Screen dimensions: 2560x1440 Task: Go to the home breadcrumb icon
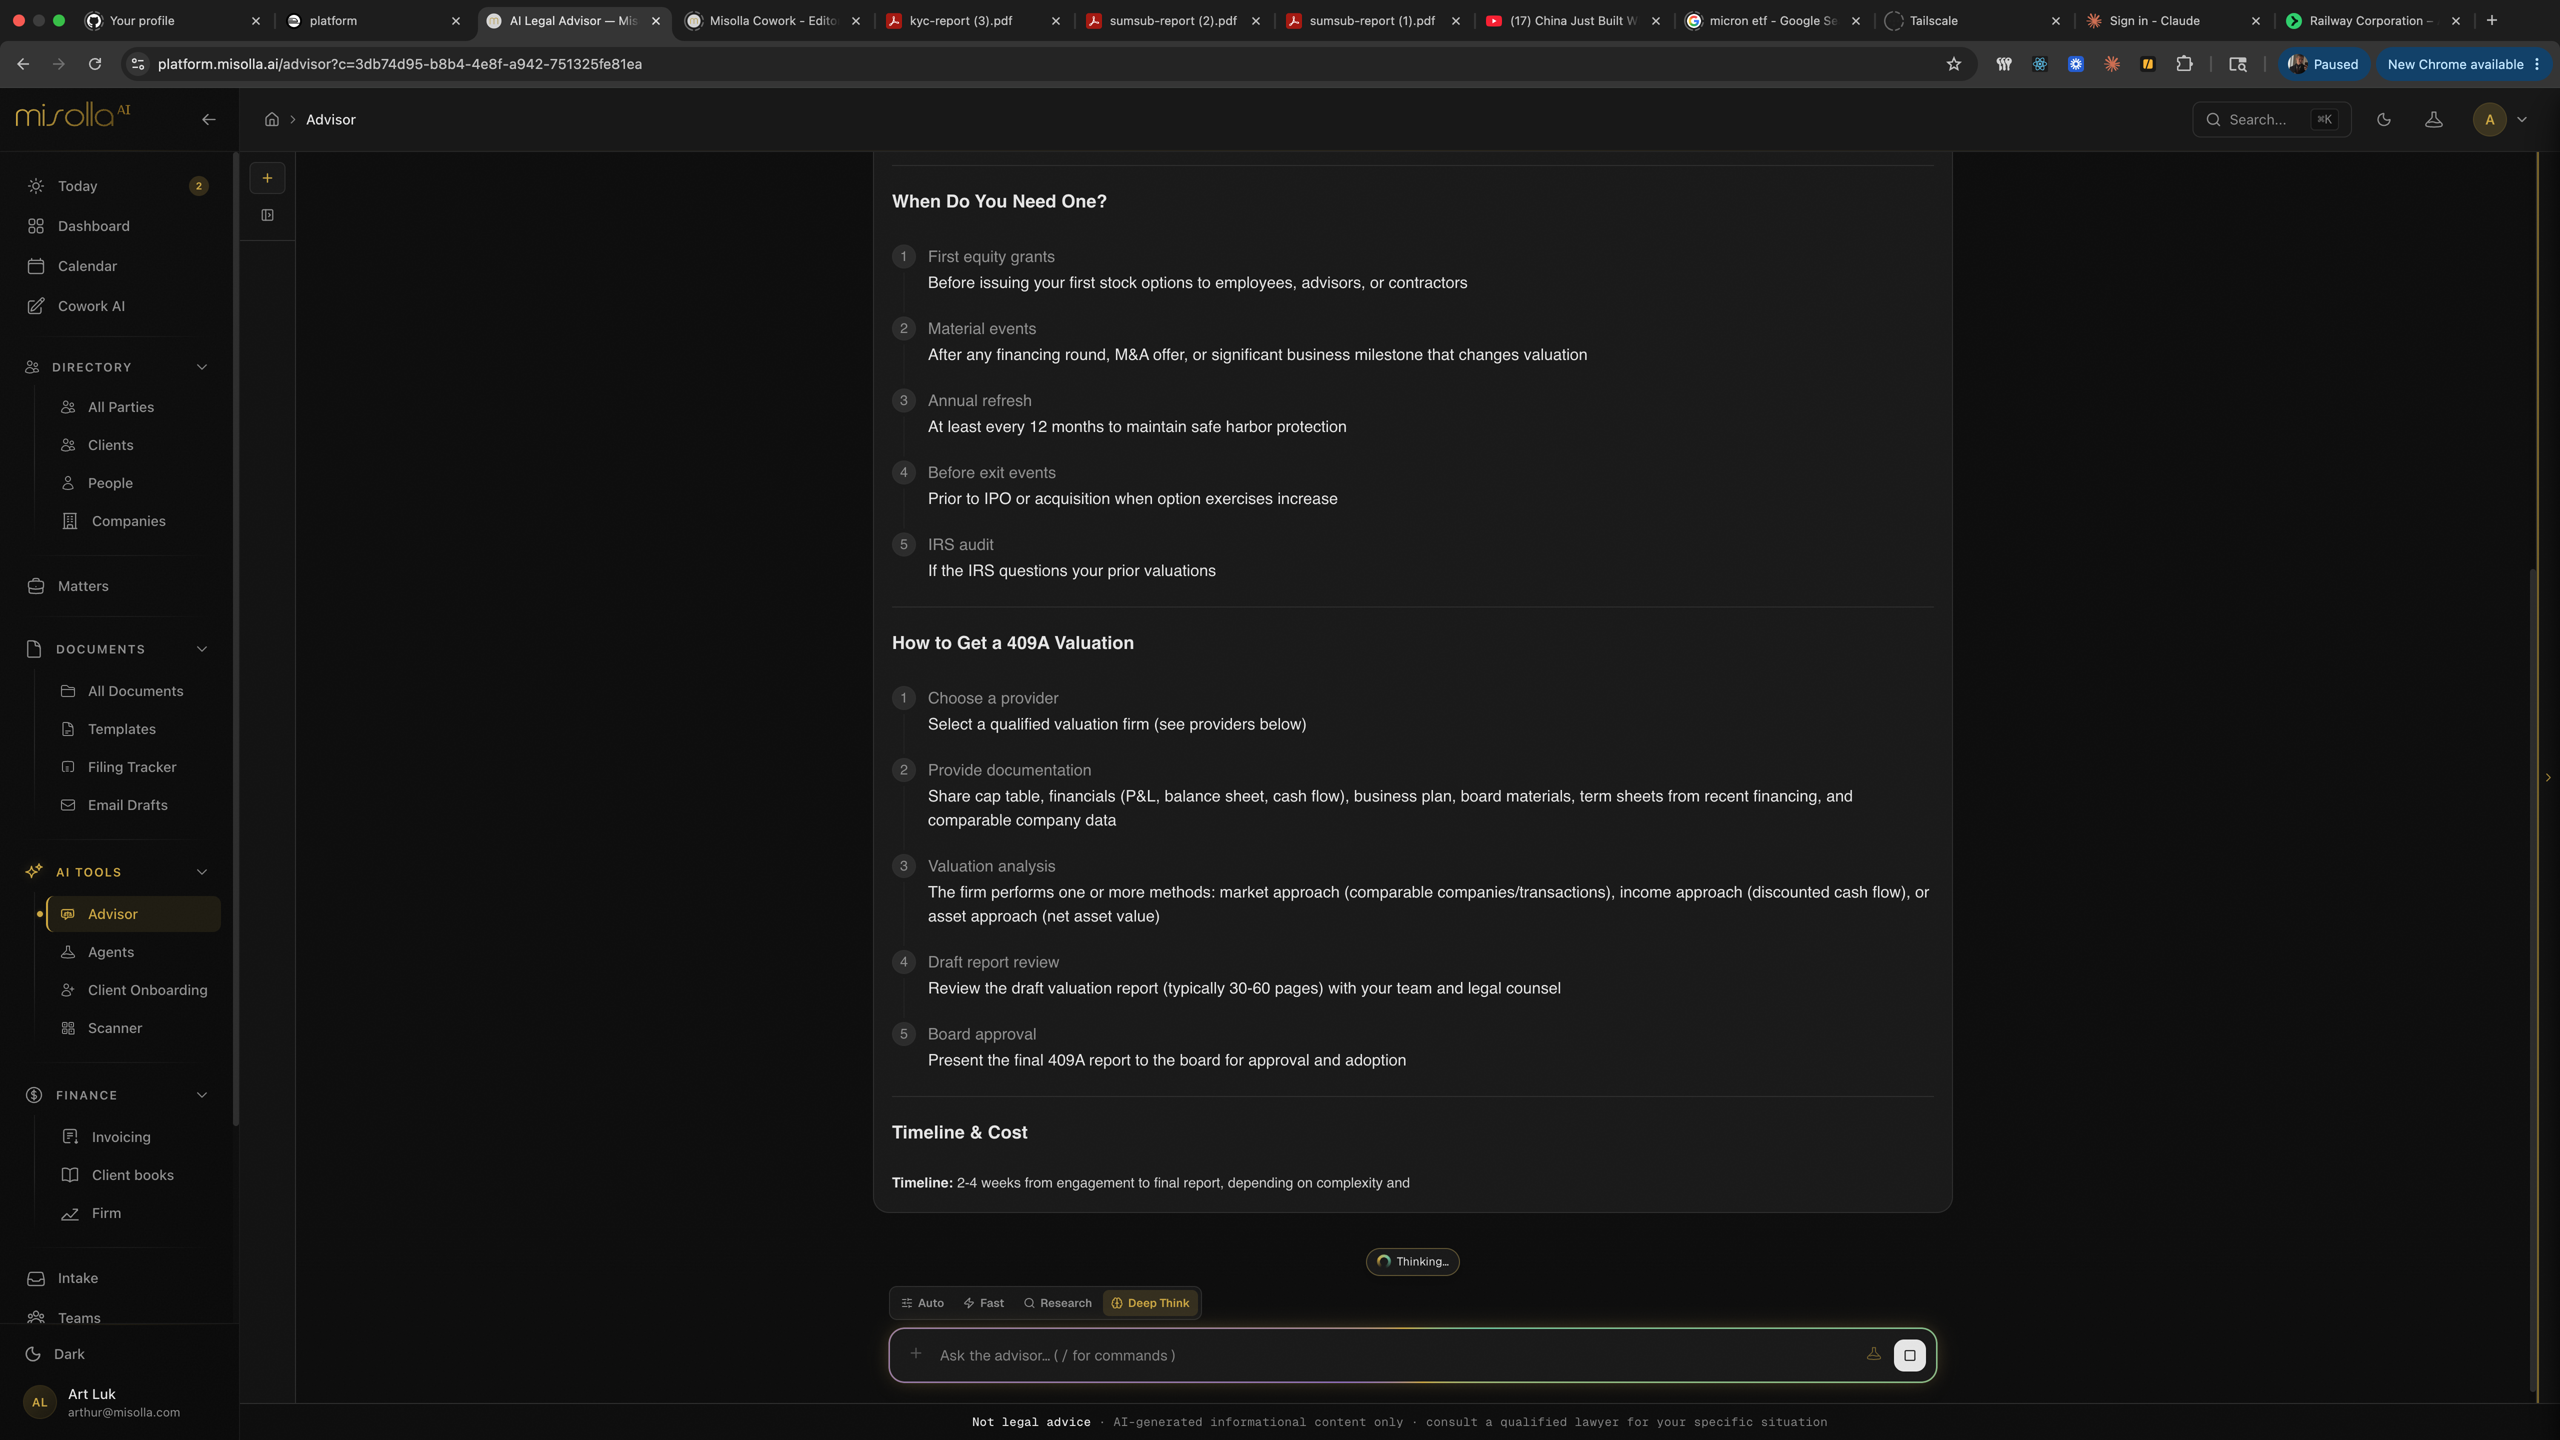click(x=271, y=120)
